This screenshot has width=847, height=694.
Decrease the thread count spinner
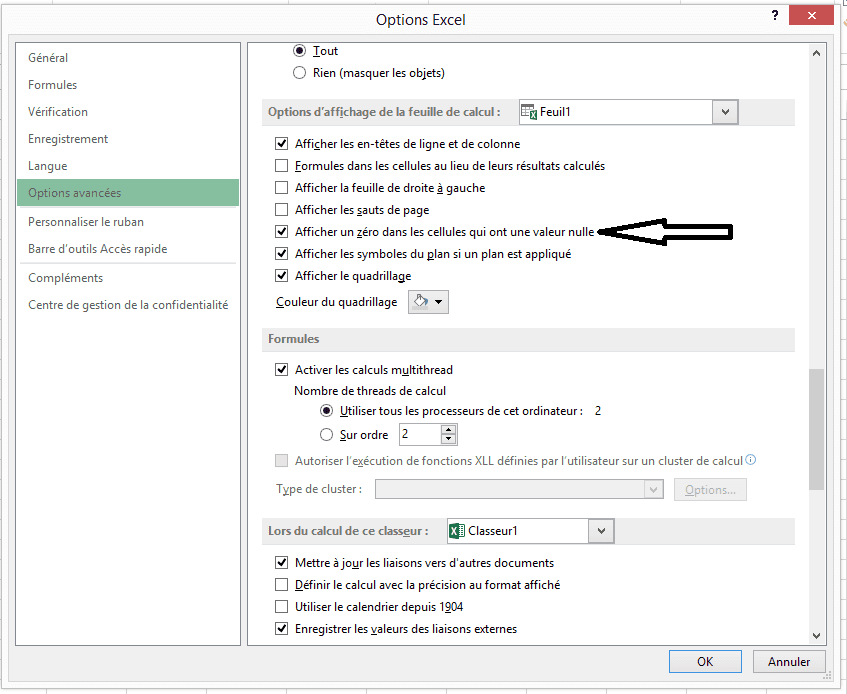click(448, 439)
